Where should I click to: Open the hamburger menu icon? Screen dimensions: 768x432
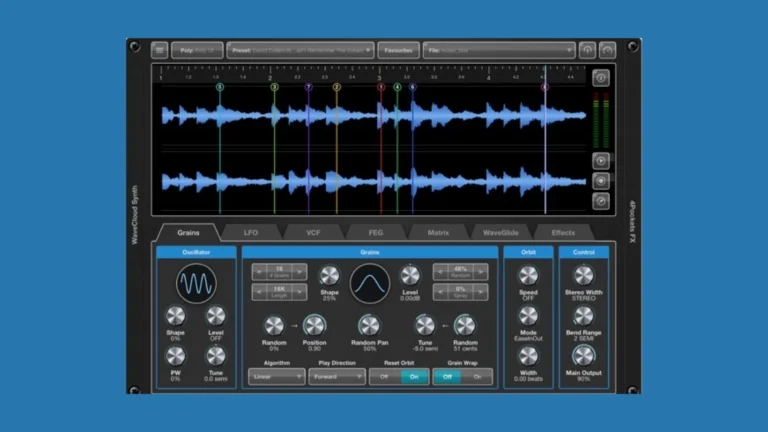(x=160, y=50)
